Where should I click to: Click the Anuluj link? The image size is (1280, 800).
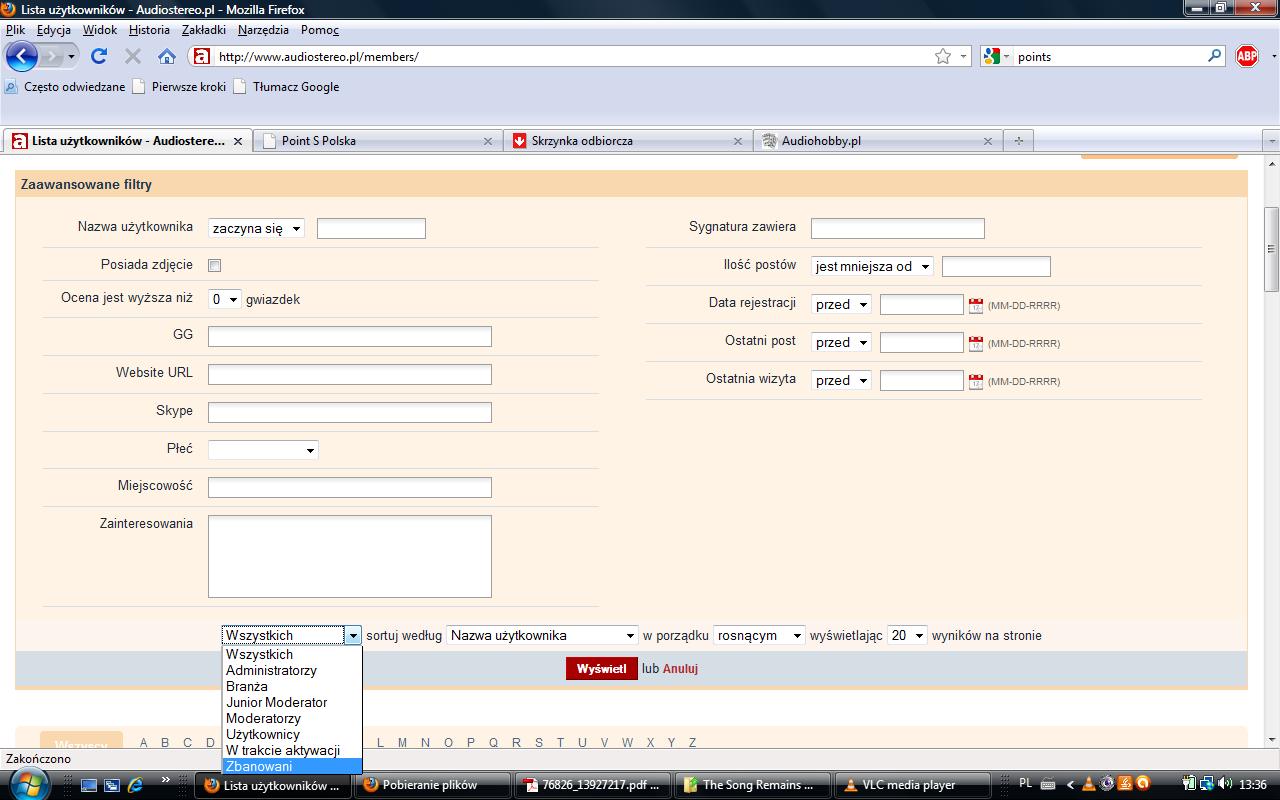point(680,668)
